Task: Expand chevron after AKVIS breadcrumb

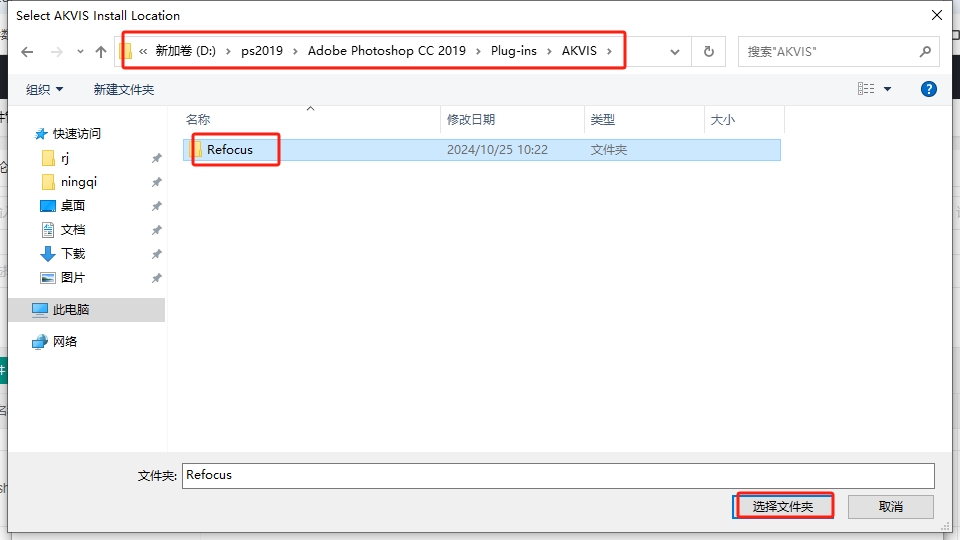Action: pyautogui.click(x=609, y=51)
